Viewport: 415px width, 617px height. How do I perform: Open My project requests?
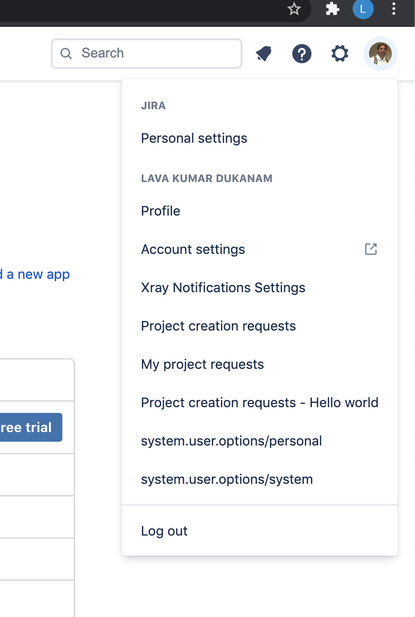[x=260, y=364]
